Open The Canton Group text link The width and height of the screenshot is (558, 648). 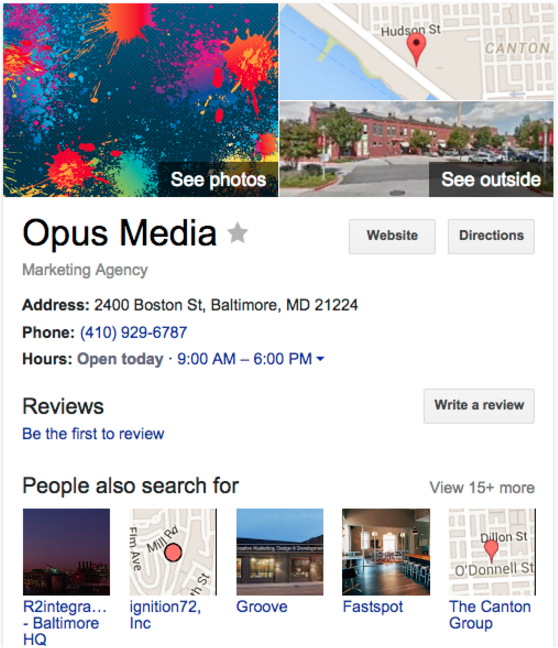[x=490, y=615]
